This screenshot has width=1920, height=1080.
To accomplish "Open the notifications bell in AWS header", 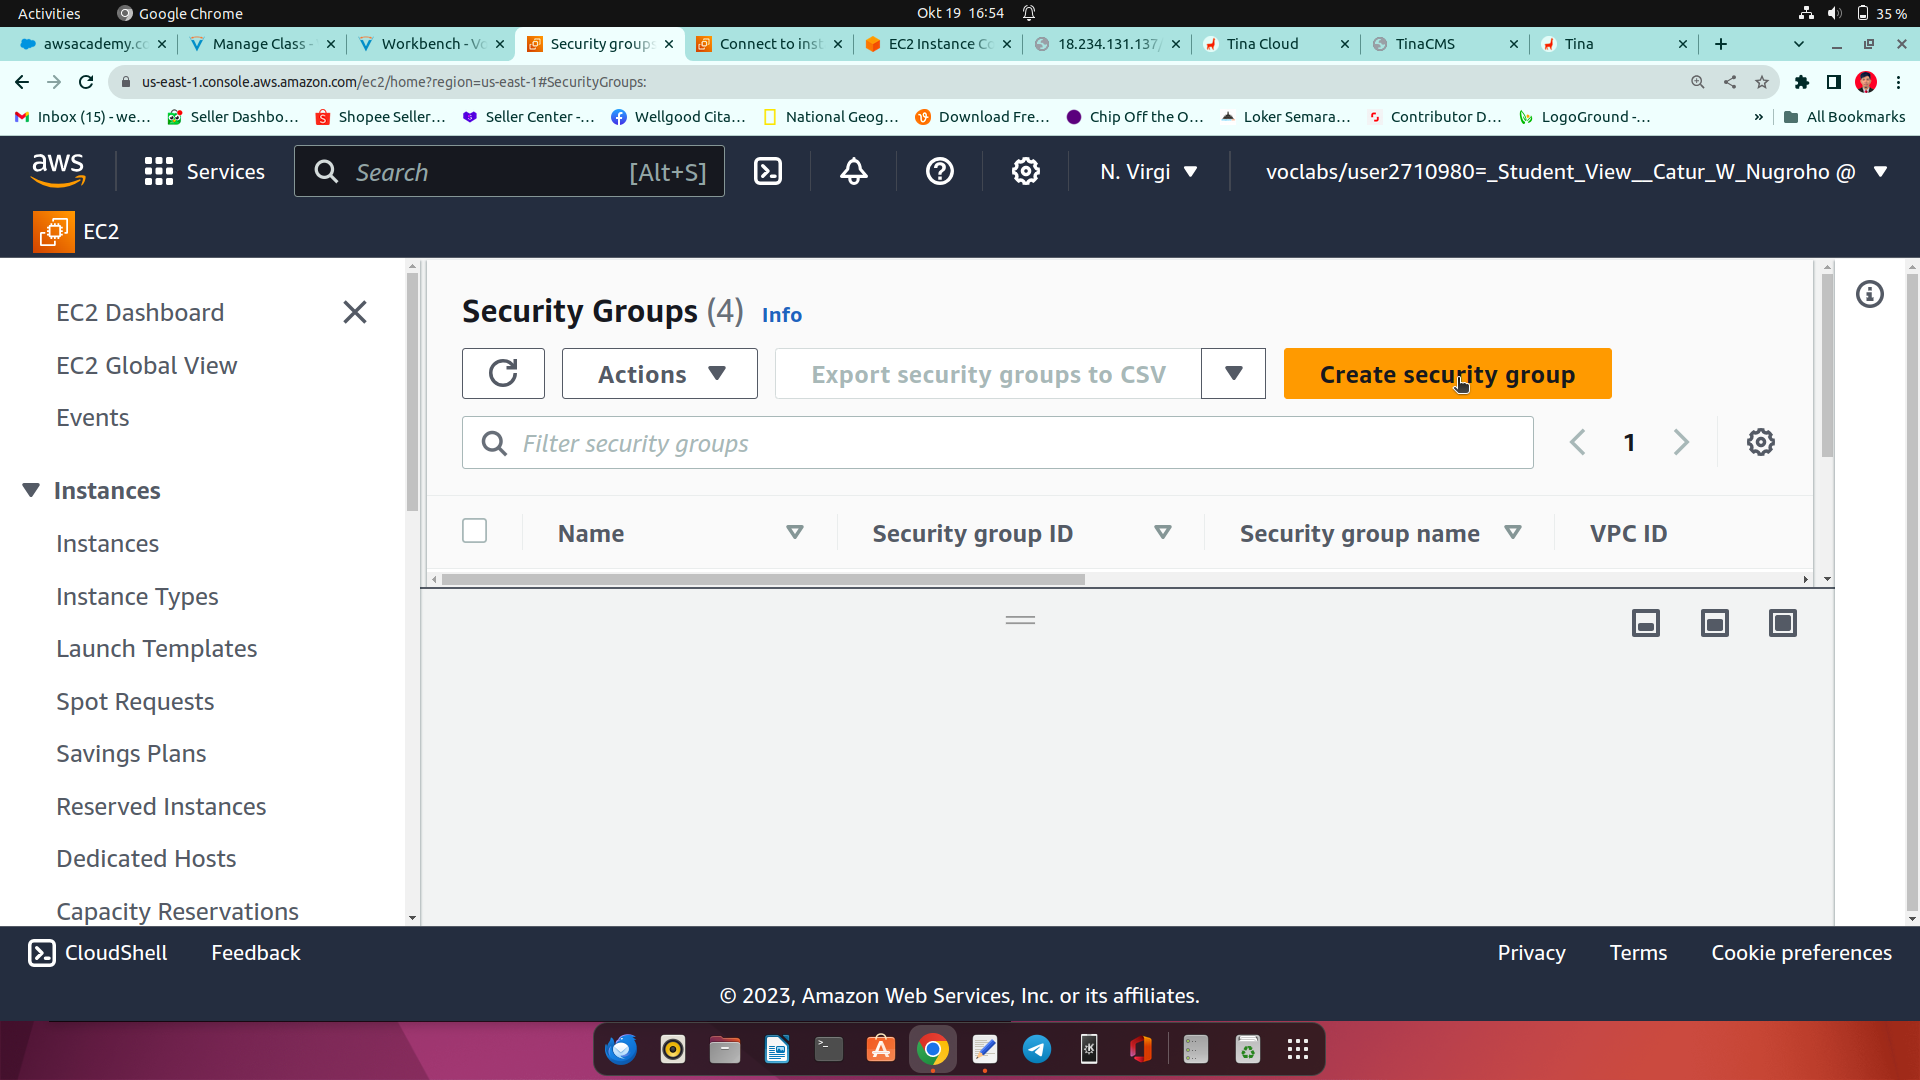I will [x=853, y=172].
